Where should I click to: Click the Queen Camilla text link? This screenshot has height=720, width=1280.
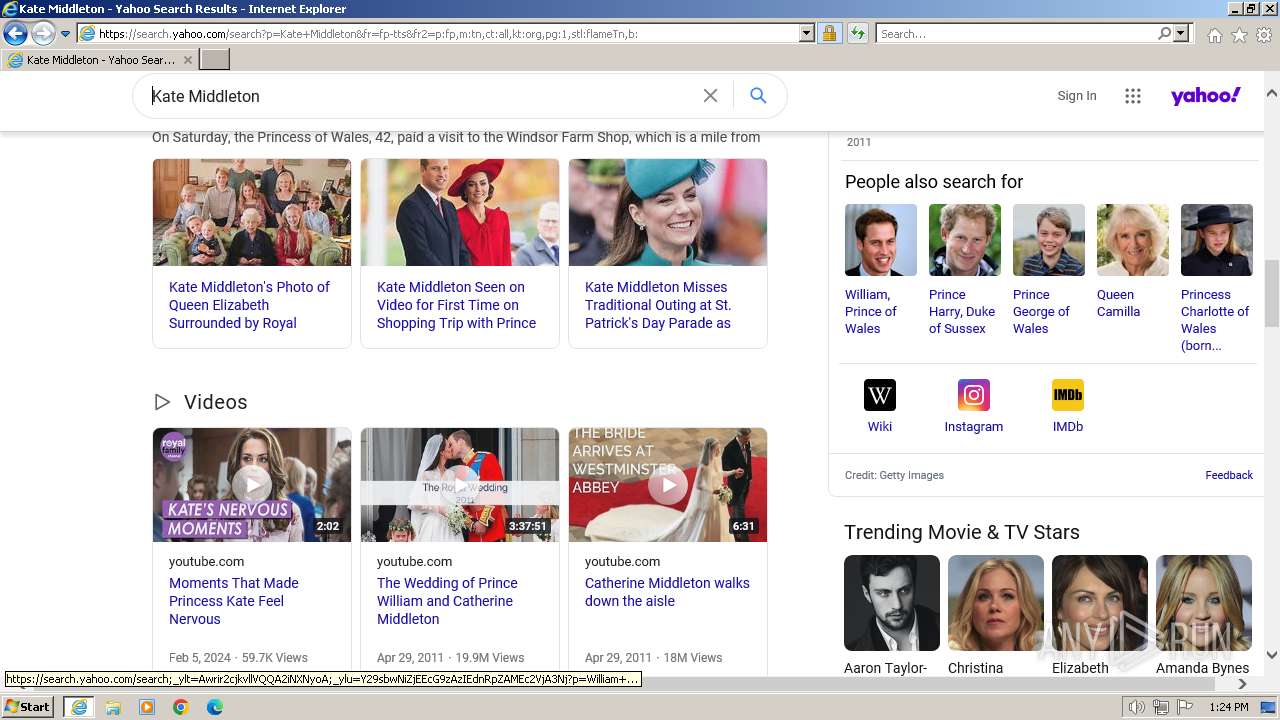(x=1118, y=303)
